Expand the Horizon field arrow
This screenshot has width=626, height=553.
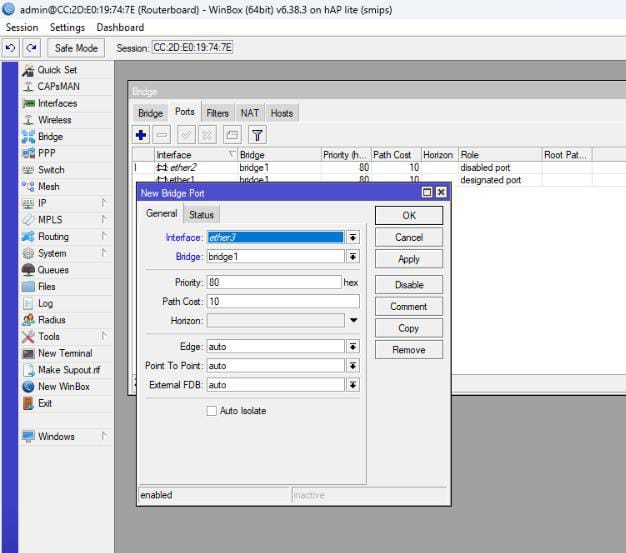353,320
